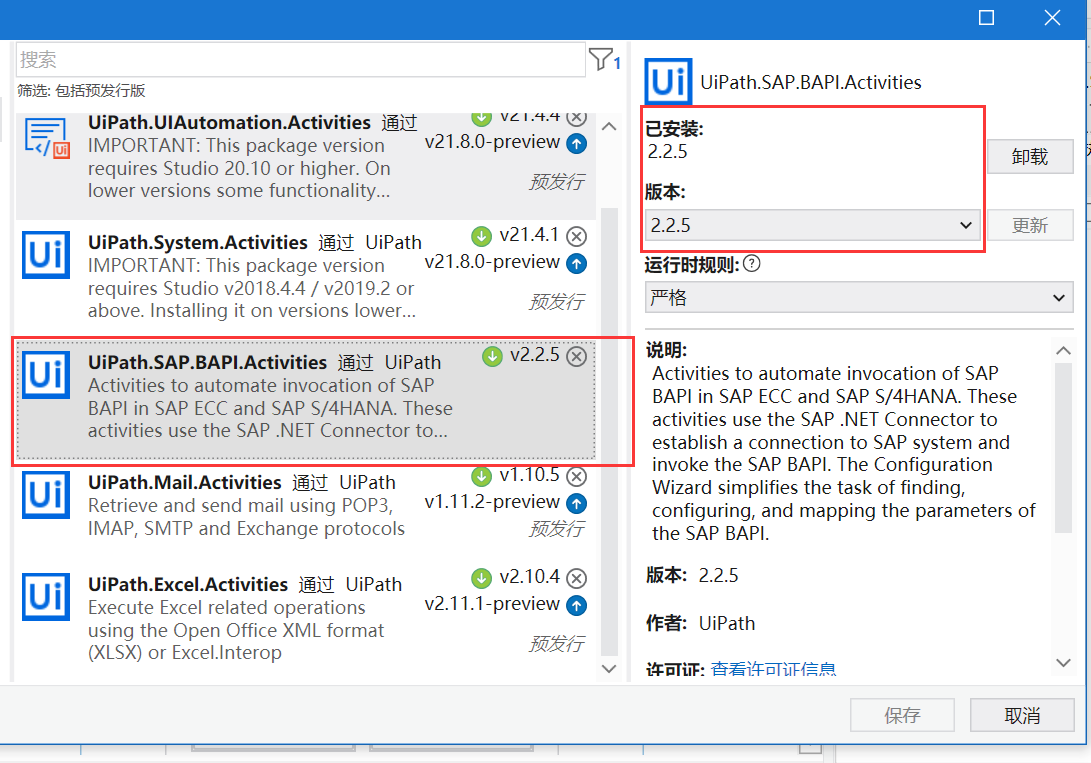
Task: Click the blue preview arrow for Excel.Activities
Action: point(577,605)
